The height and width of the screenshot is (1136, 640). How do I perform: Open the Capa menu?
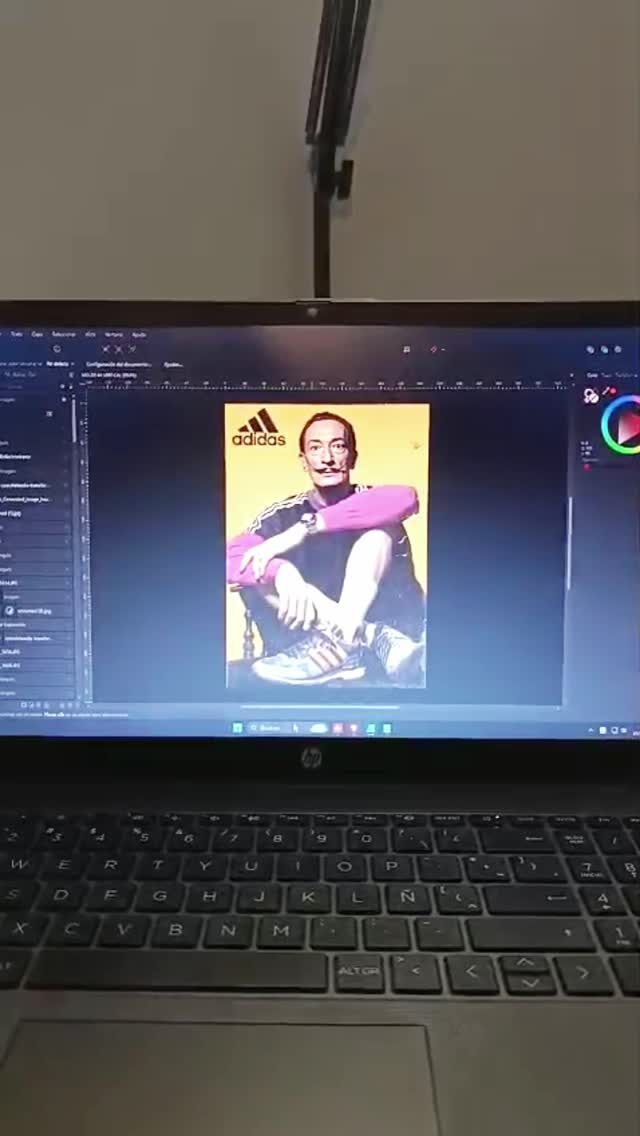[x=36, y=335]
